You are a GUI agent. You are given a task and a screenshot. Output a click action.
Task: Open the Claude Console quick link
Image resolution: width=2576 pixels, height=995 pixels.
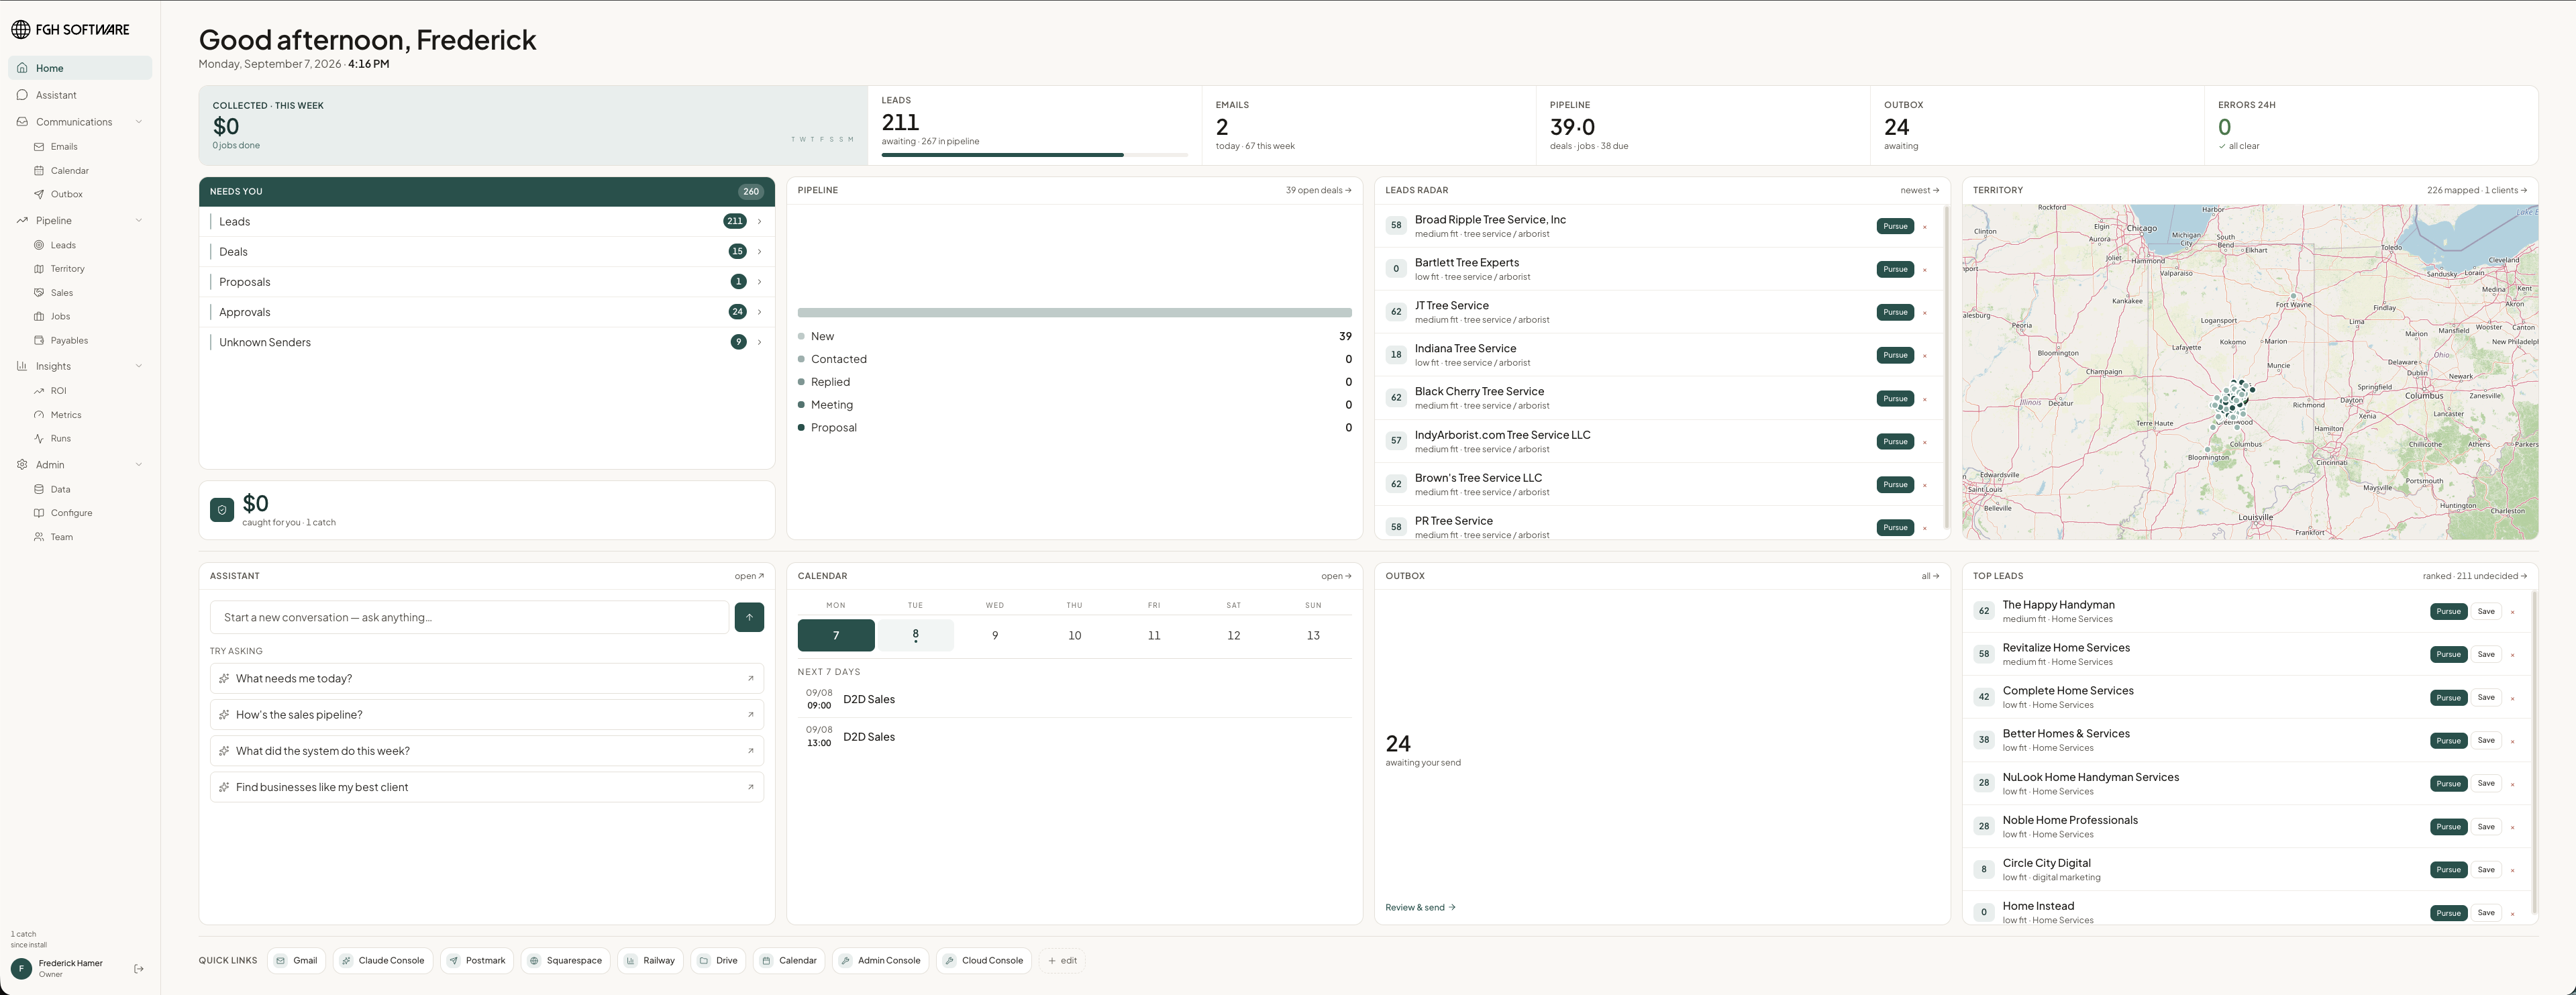tap(383, 961)
